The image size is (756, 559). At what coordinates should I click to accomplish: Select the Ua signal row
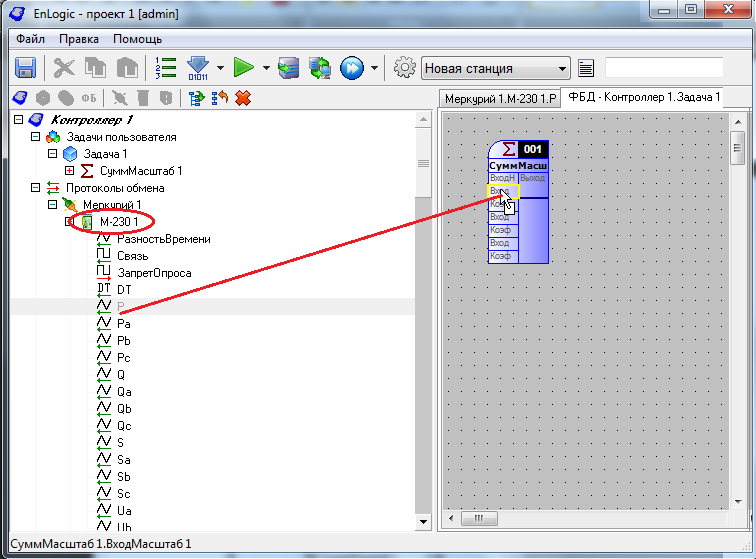pyautogui.click(x=124, y=510)
